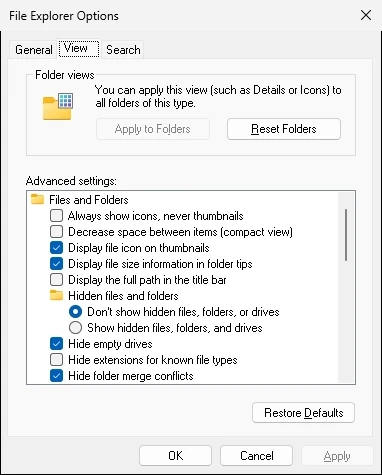Select Hidden files and folders label
Viewport: 382px width, 475px height.
pyautogui.click(x=123, y=296)
